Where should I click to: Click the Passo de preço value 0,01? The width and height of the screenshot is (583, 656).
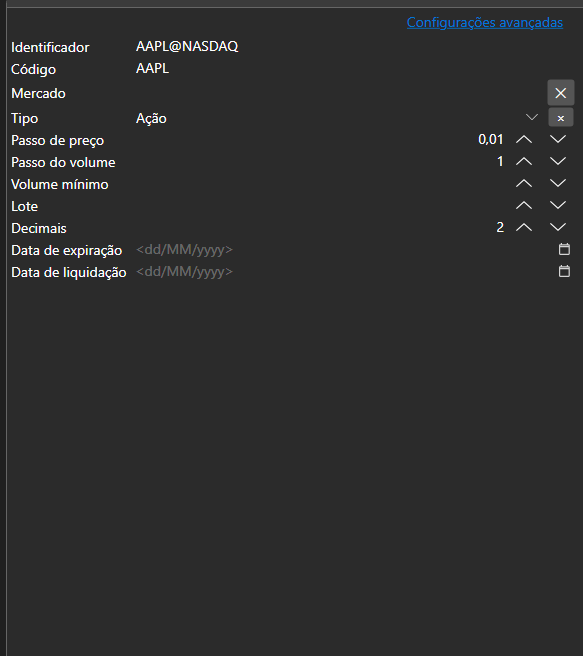[x=491, y=139]
